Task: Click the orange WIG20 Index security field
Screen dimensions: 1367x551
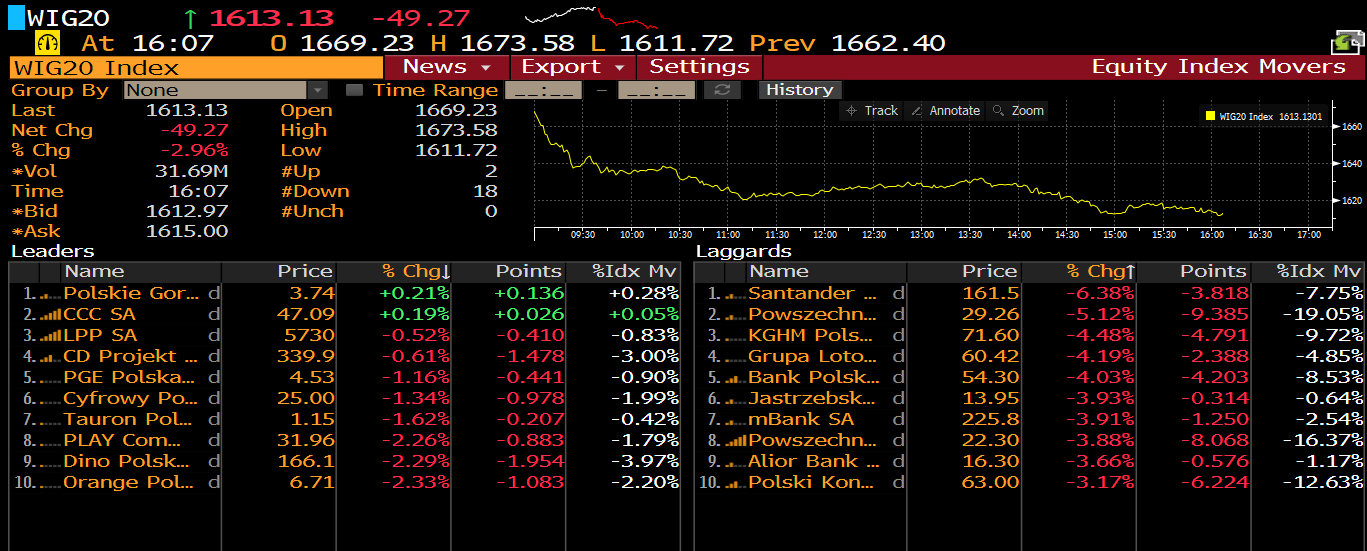Action: point(196,67)
